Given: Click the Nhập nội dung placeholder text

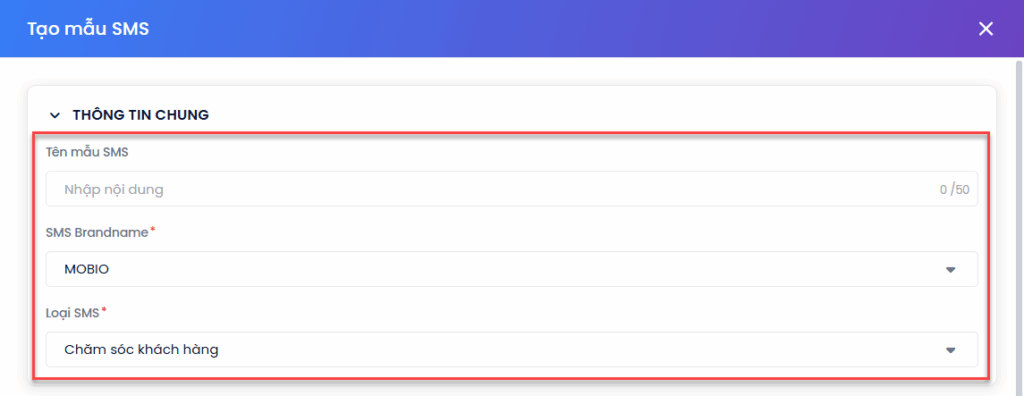Looking at the screenshot, I should 114,190.
